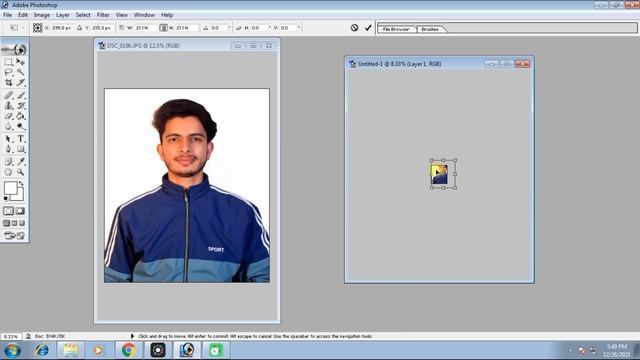
Task: Enable Quick Mask mode
Action: [x=20, y=211]
